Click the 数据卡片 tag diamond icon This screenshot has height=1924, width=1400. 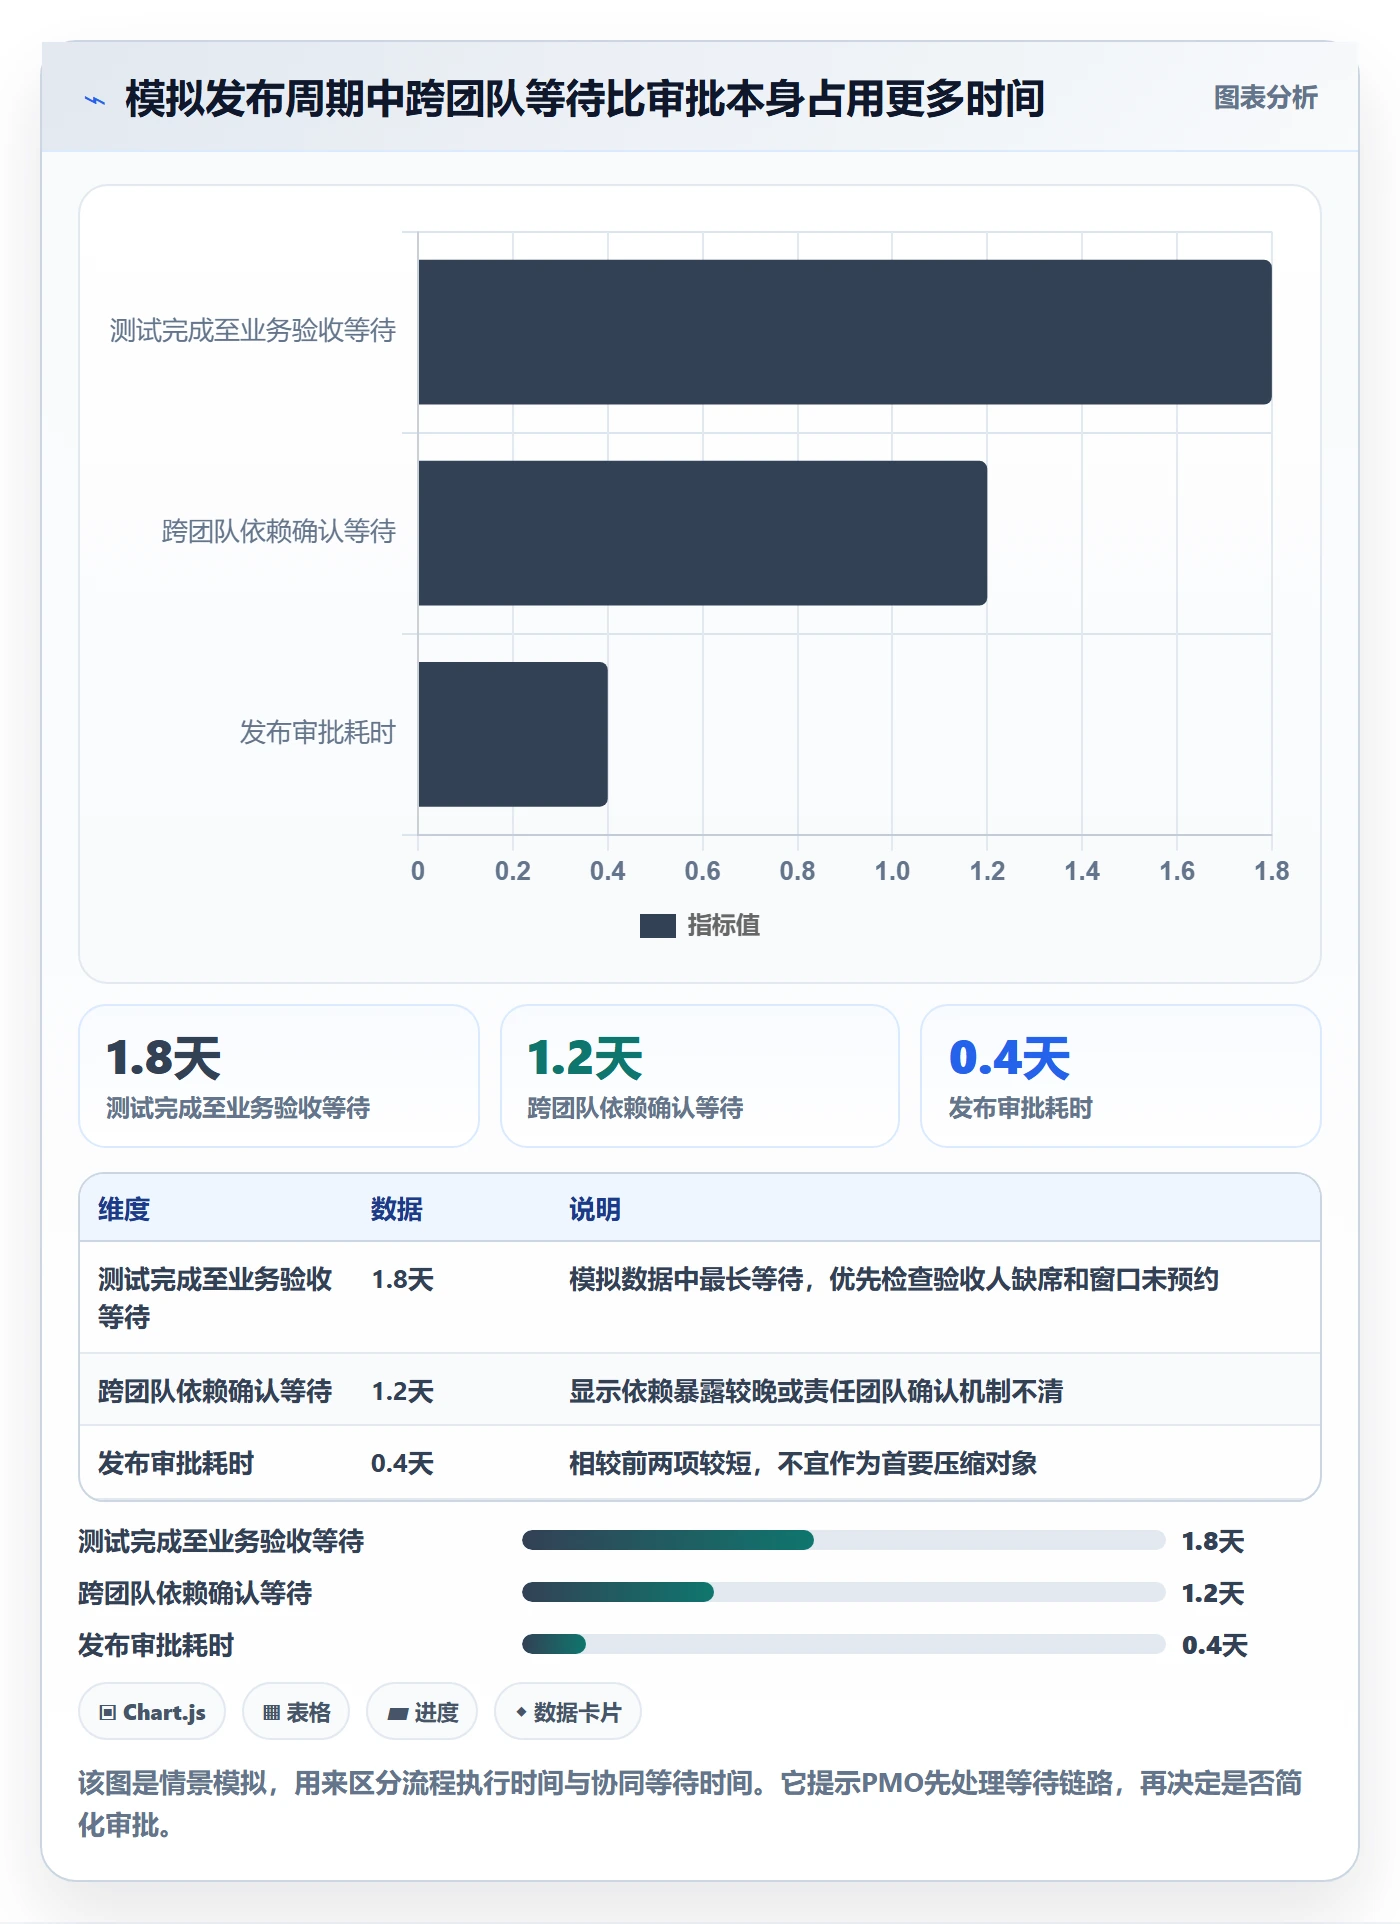521,1712
